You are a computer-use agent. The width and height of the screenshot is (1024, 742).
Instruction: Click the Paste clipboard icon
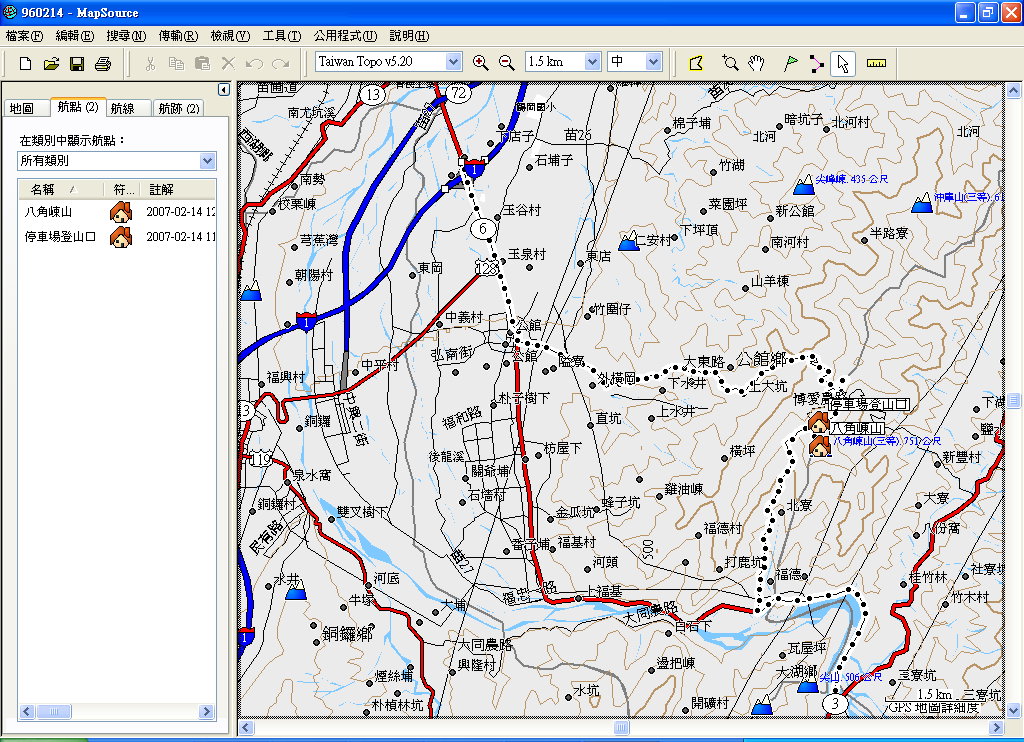tap(202, 63)
